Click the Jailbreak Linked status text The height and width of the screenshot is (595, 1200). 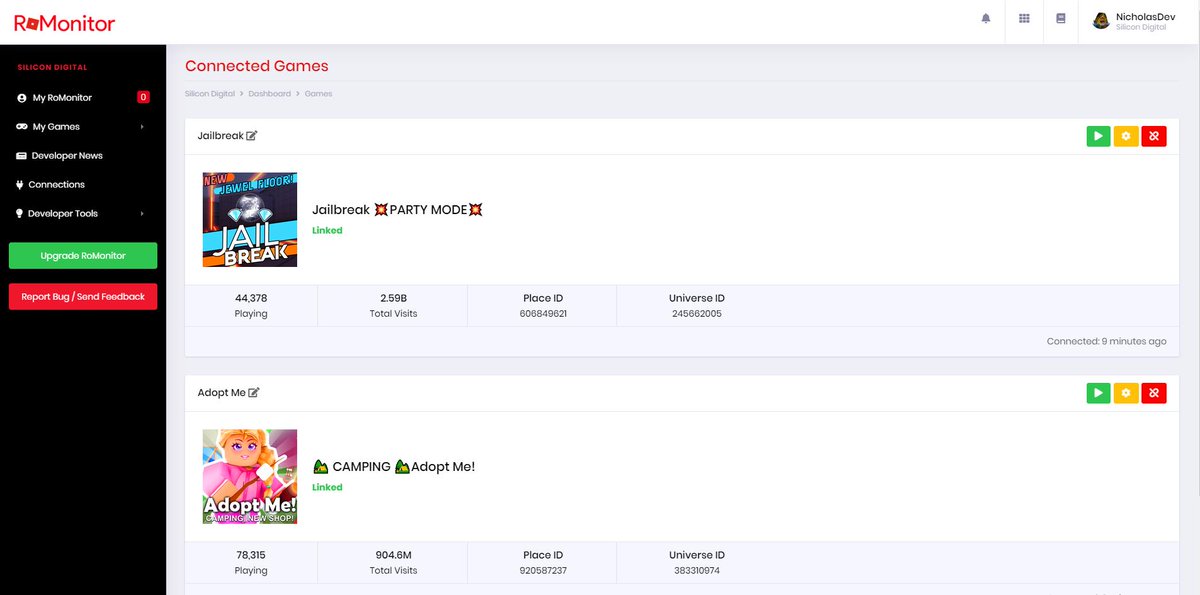click(327, 231)
